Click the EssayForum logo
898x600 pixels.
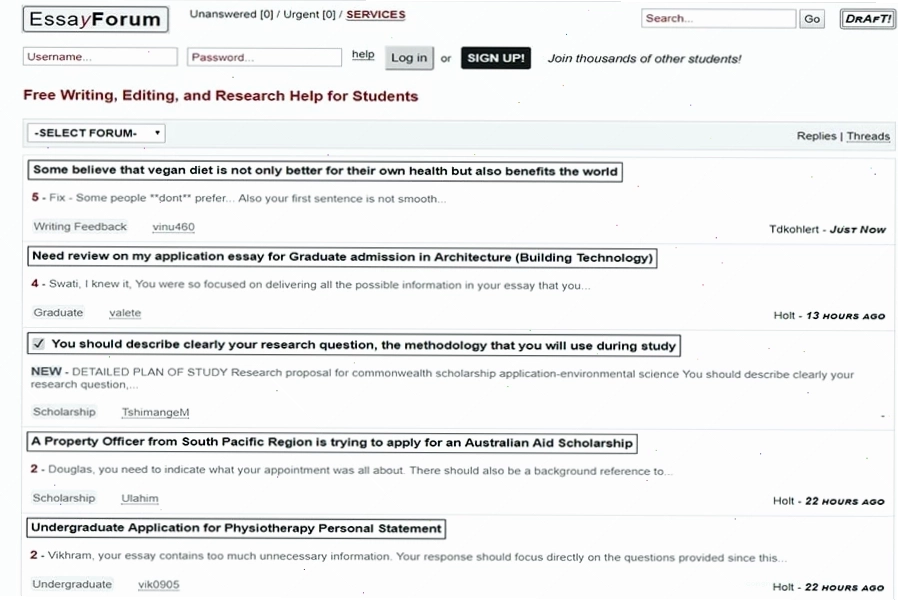click(x=96, y=19)
